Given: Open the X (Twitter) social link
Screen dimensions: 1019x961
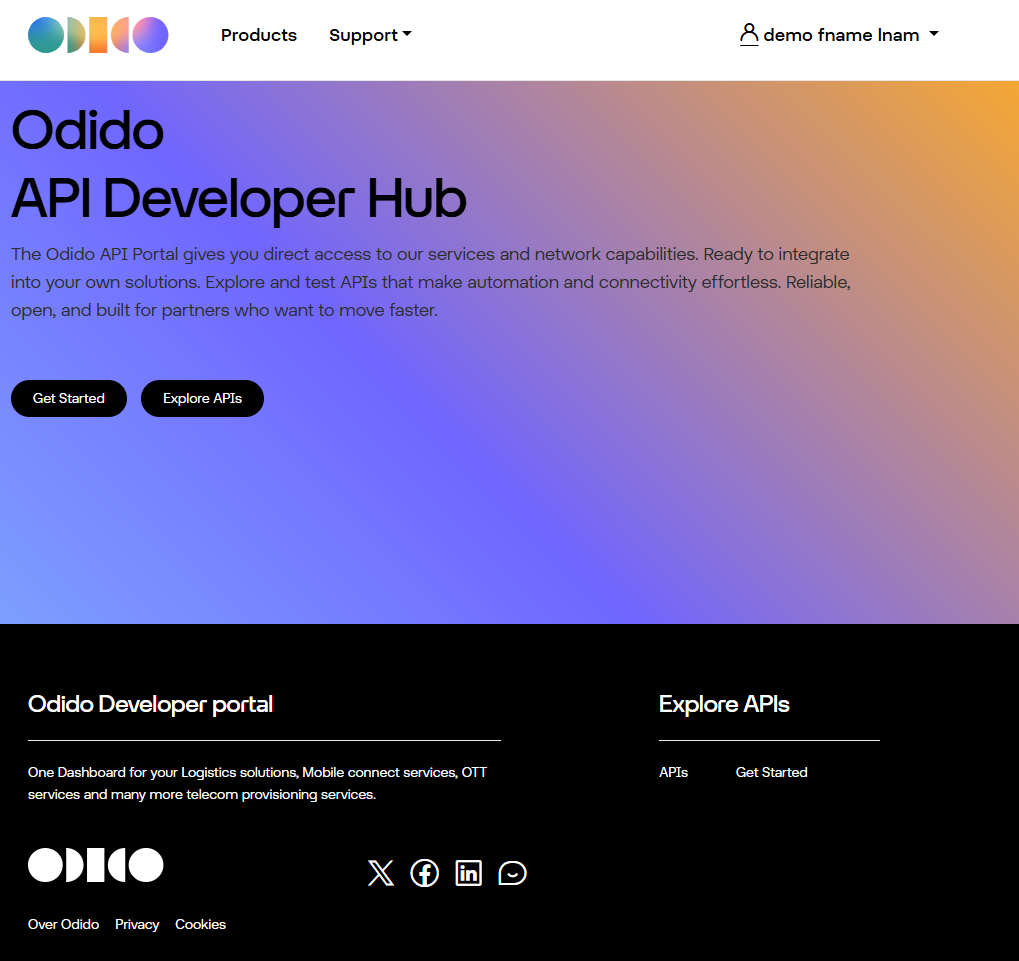Looking at the screenshot, I should pos(381,873).
